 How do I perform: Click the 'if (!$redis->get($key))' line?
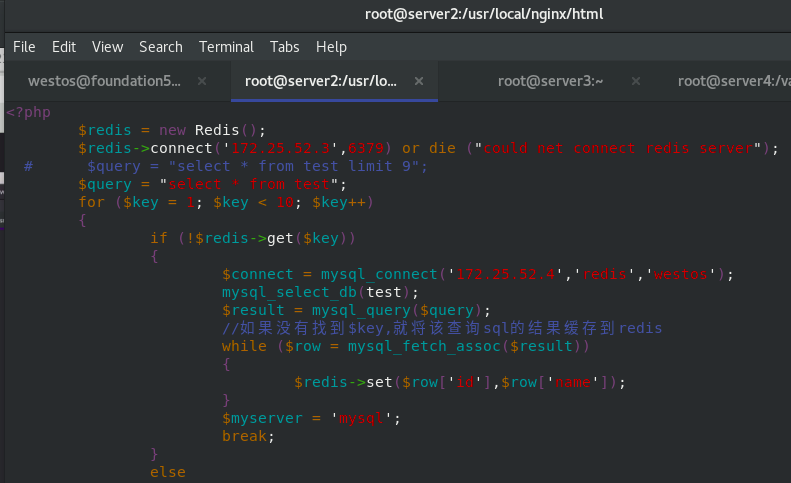(x=253, y=238)
